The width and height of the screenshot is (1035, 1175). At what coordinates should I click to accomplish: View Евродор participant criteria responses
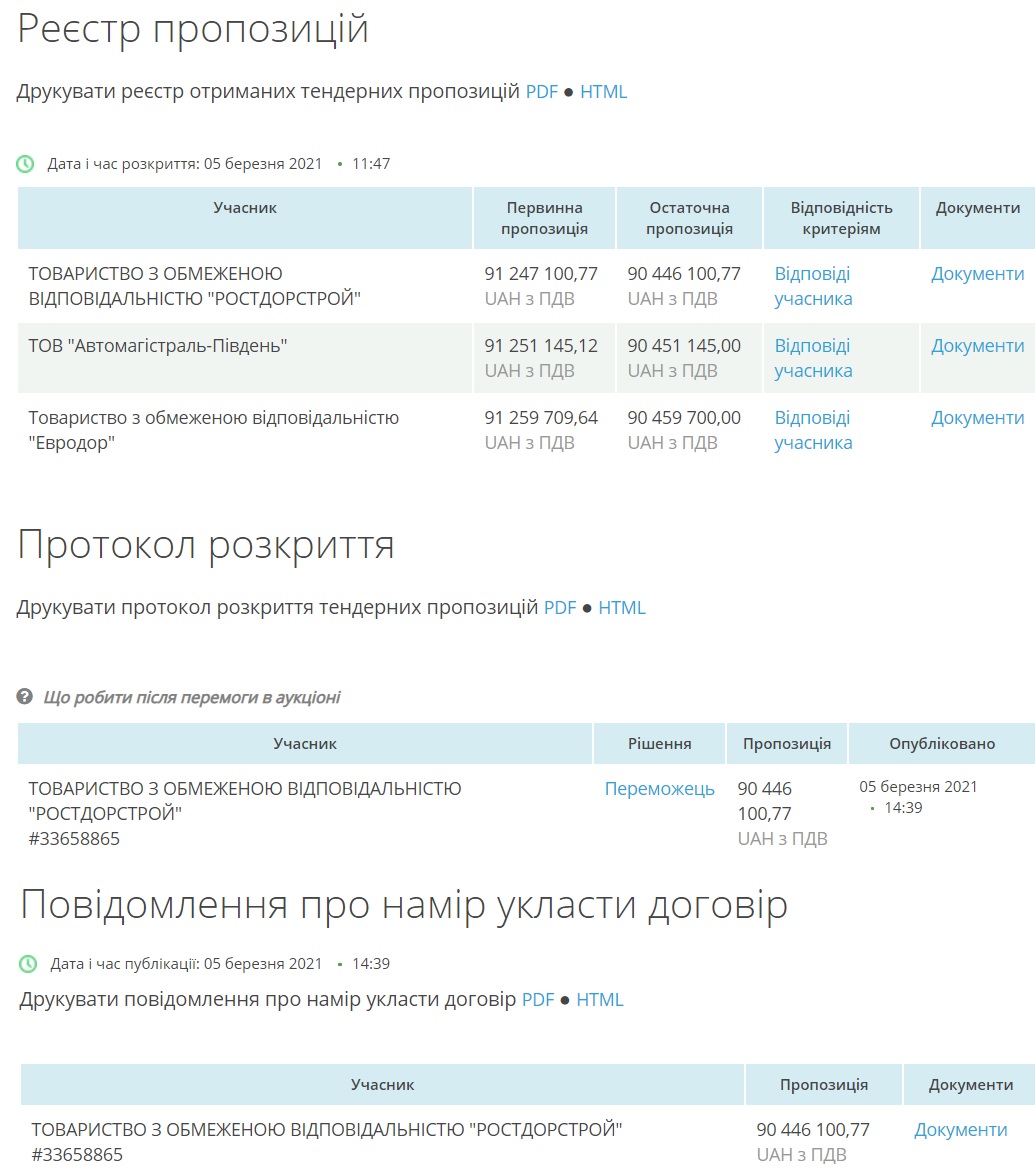click(x=812, y=430)
